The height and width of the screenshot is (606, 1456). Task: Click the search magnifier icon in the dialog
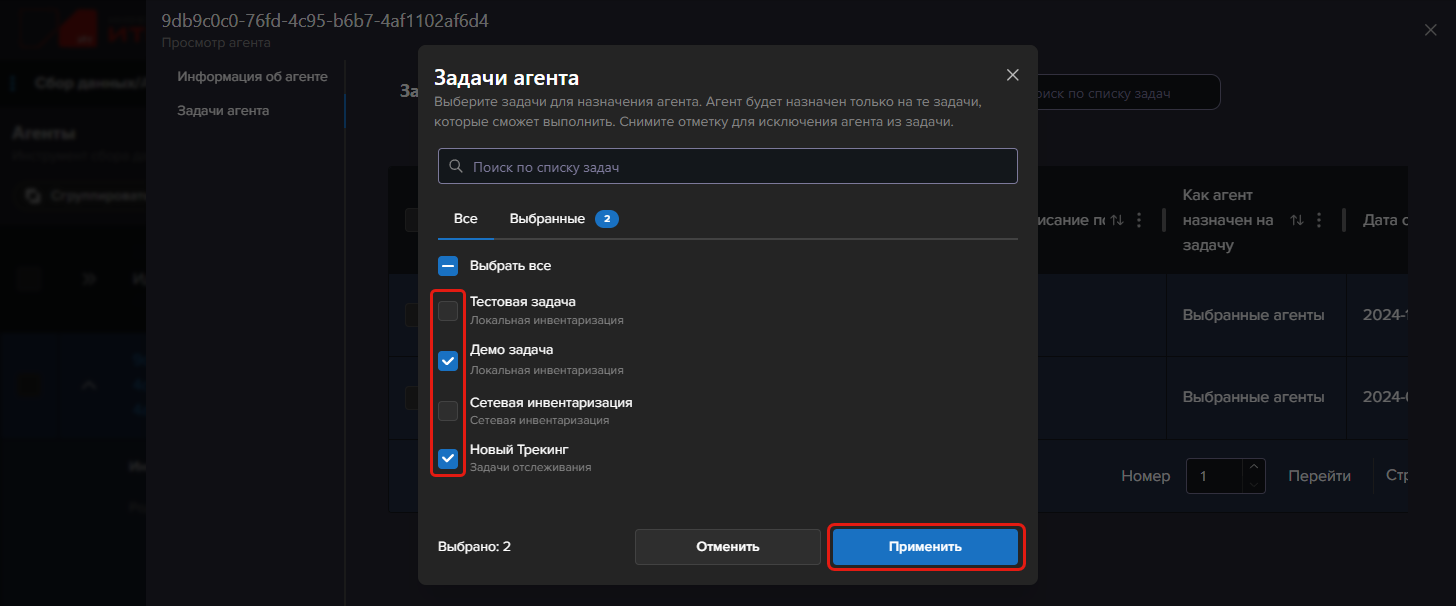(x=456, y=167)
